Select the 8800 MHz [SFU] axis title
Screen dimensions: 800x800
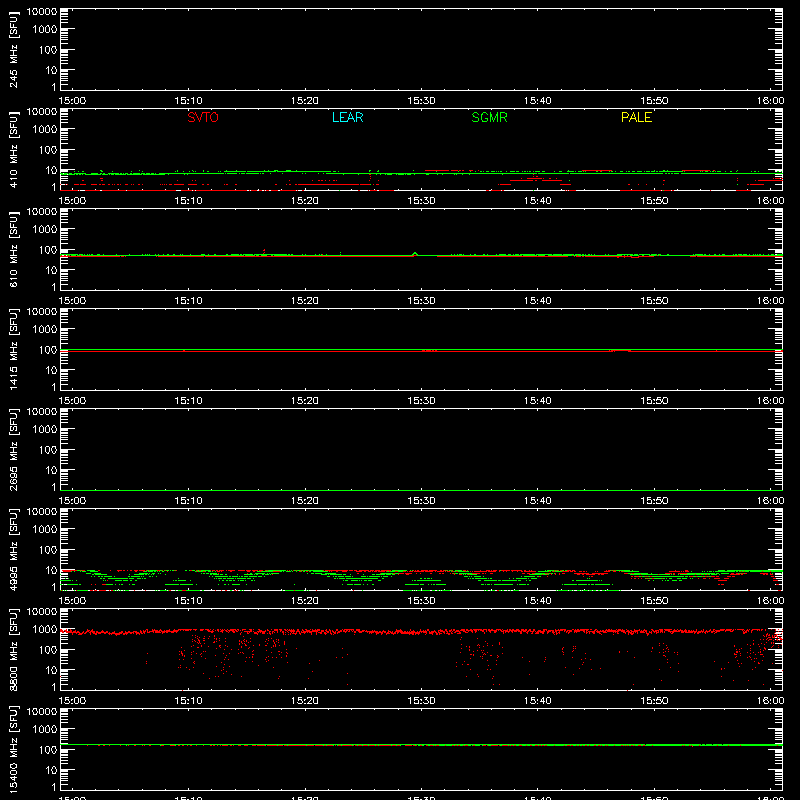coord(13,649)
